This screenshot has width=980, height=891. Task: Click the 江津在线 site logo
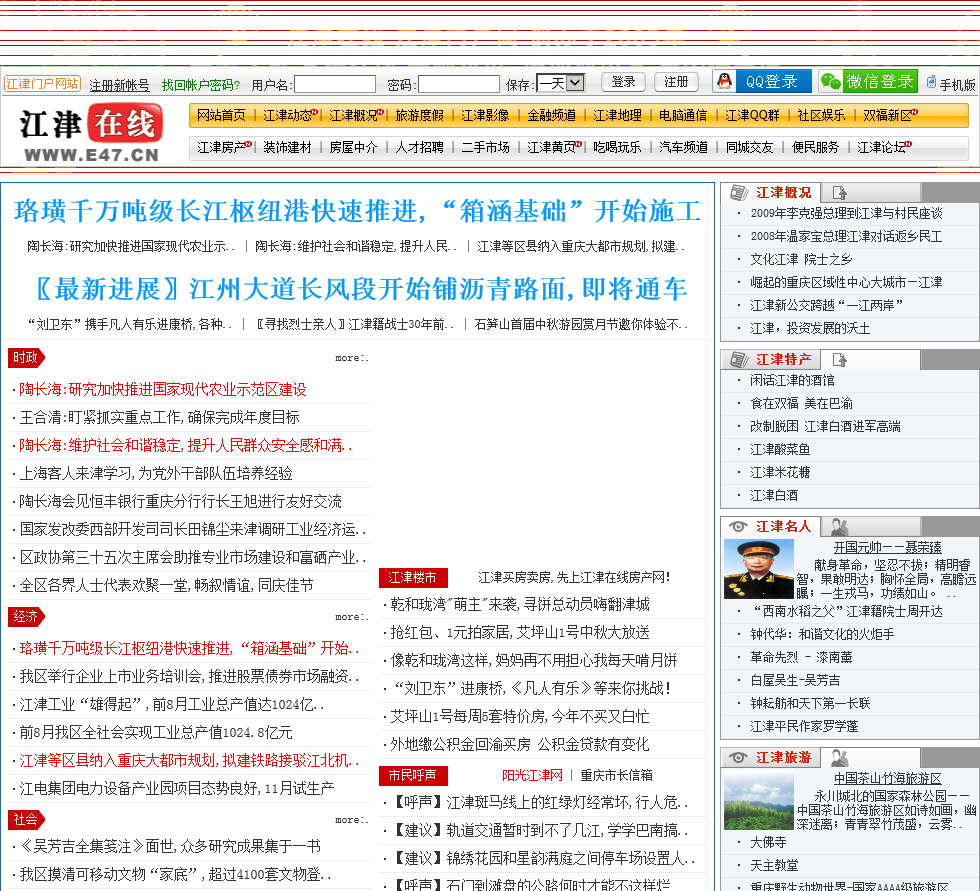point(91,134)
